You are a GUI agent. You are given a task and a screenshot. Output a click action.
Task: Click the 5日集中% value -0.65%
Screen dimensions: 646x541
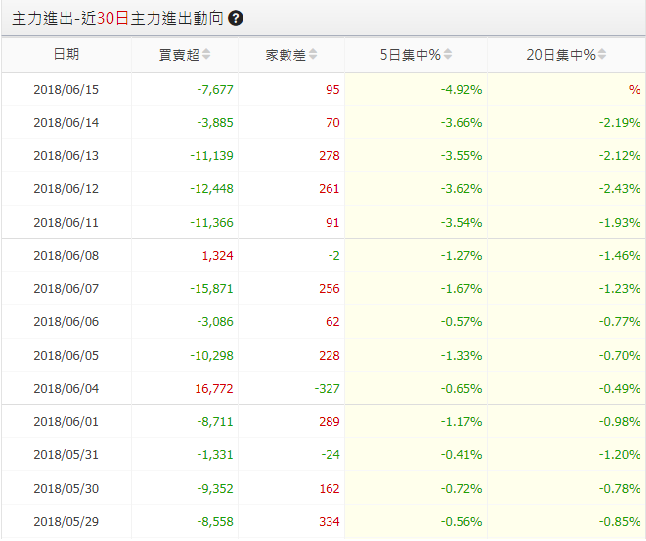coord(461,388)
